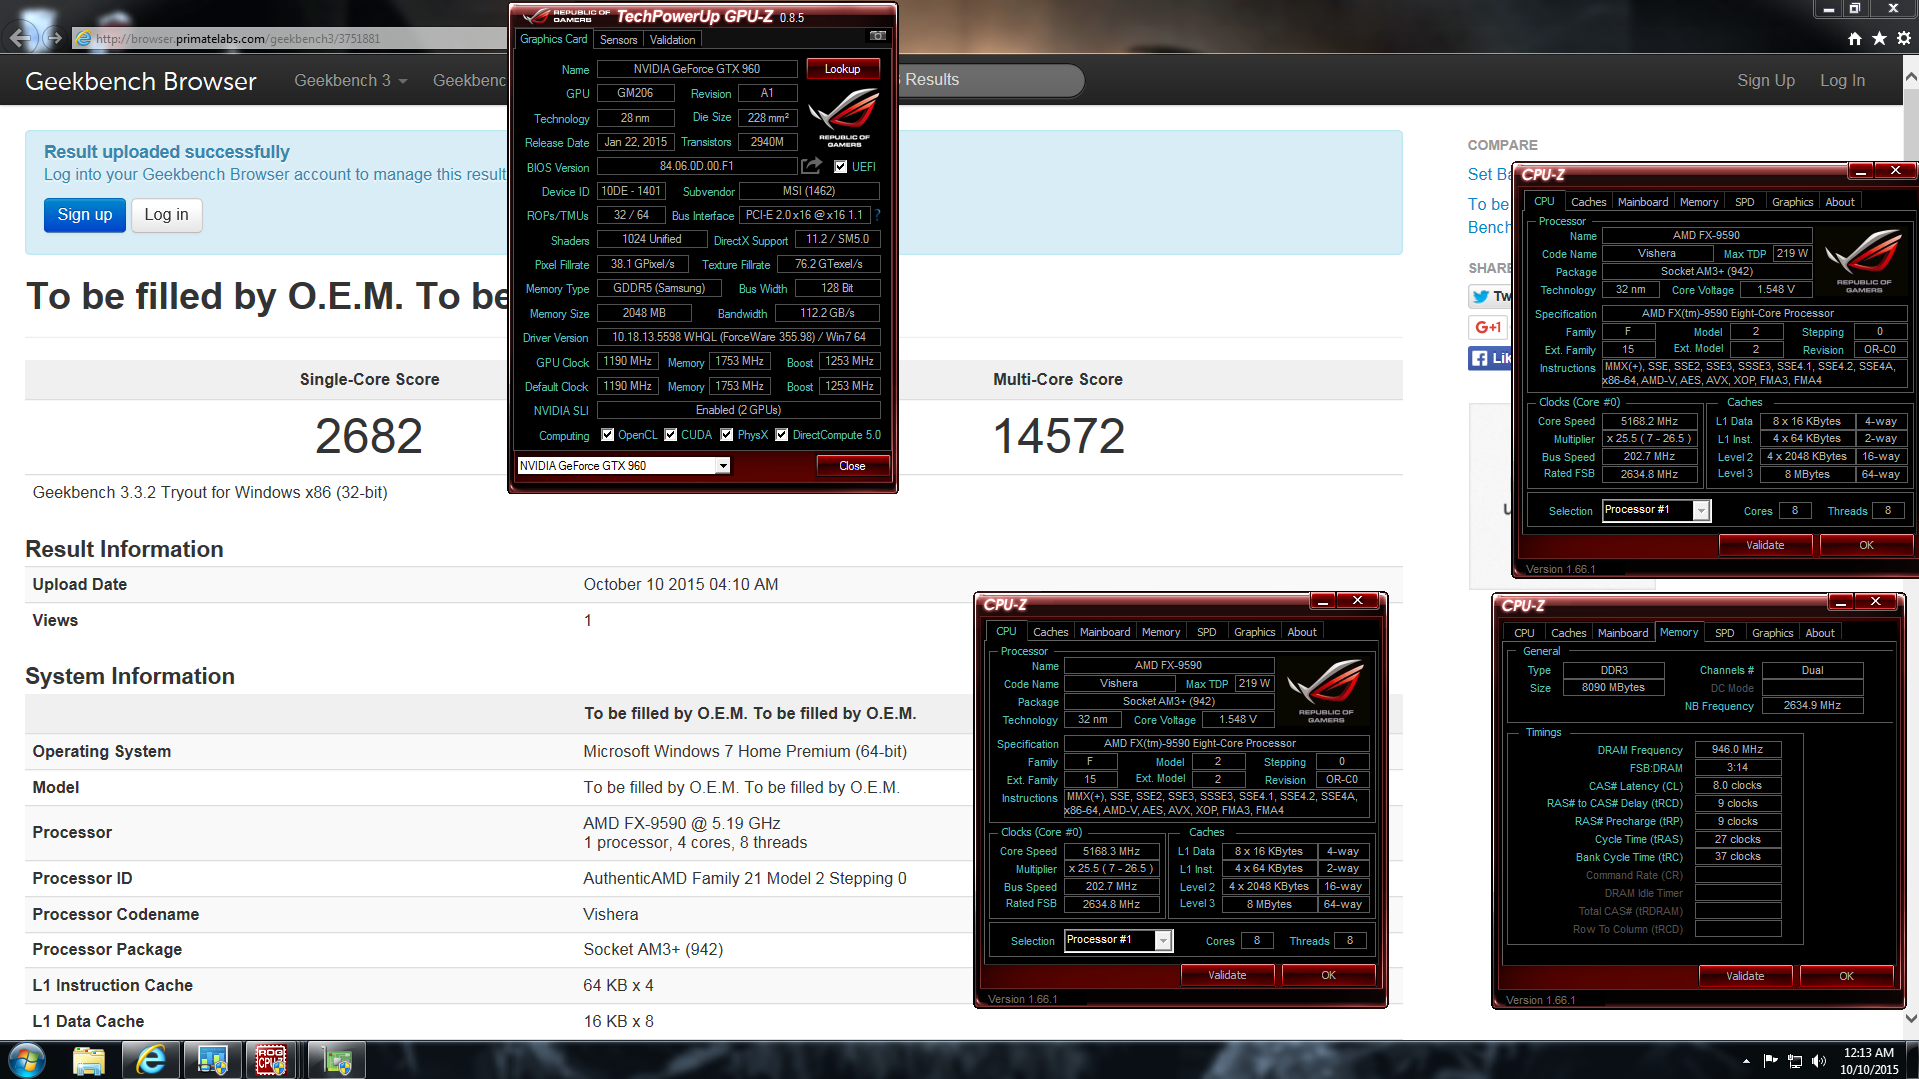Click the GPU-Z graphics card taskbar icon

336,1060
